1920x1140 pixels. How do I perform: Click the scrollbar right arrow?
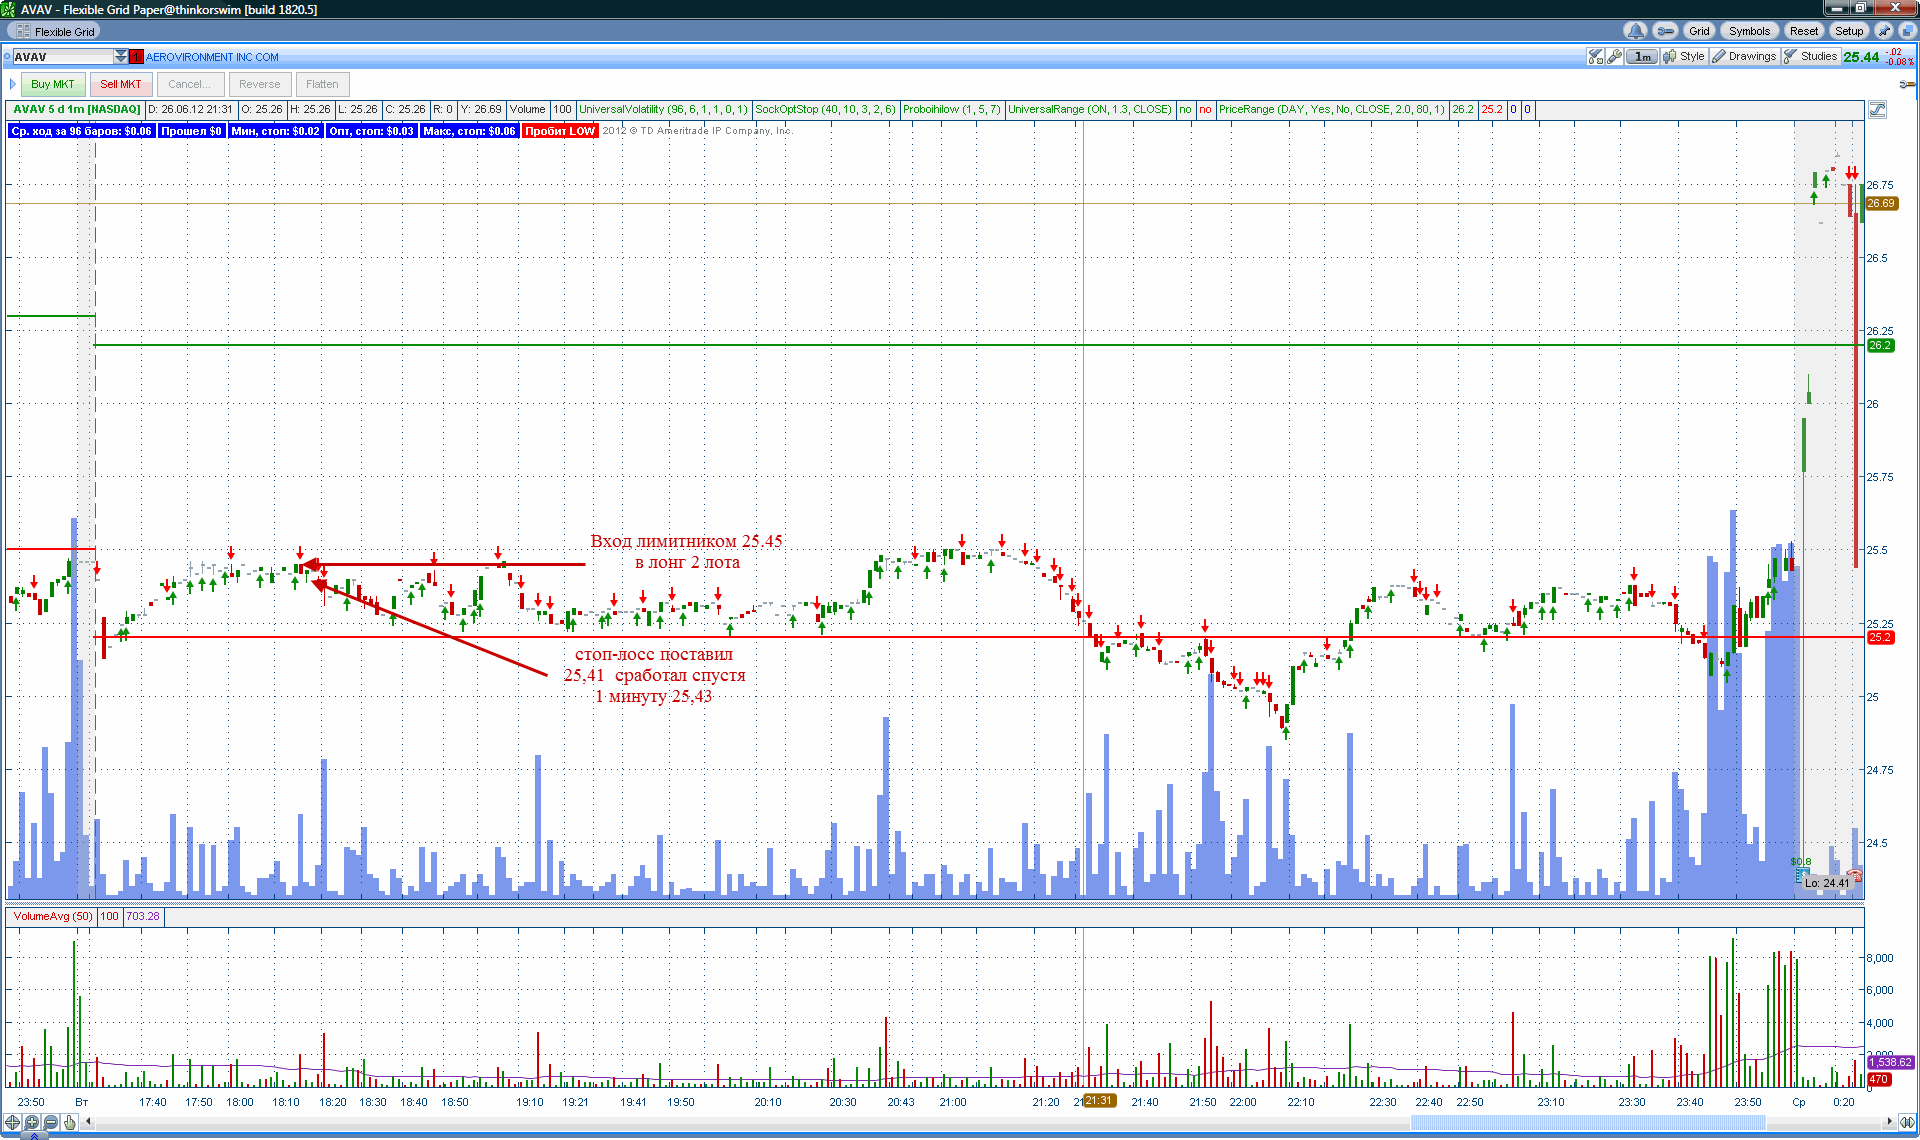click(x=1889, y=1122)
